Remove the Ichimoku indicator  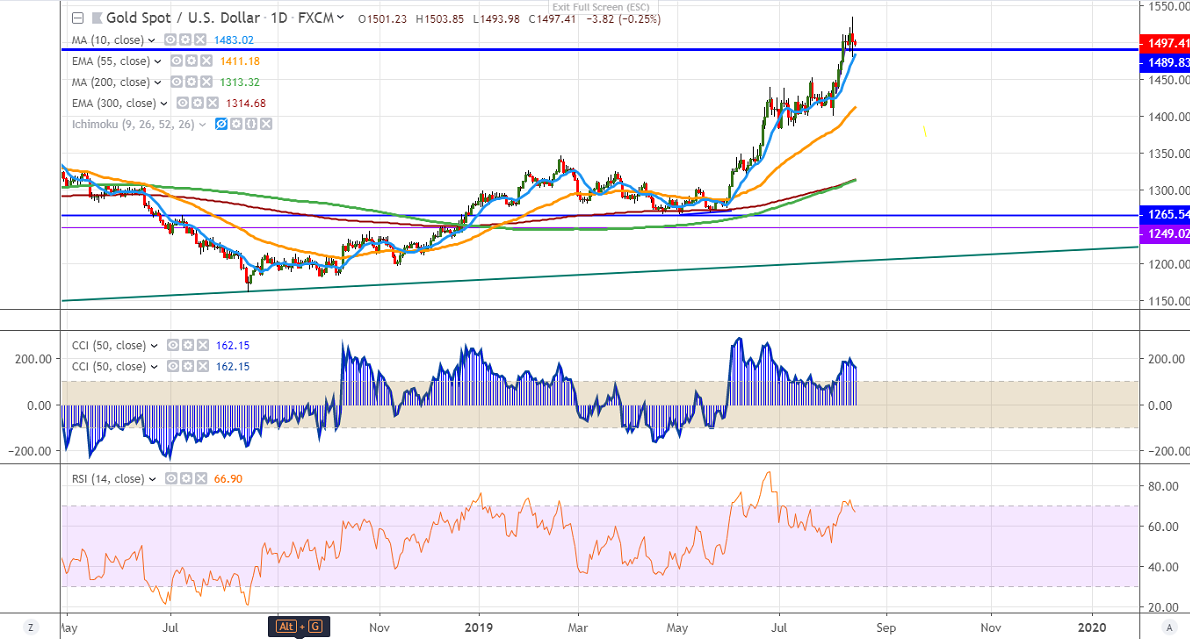point(266,124)
